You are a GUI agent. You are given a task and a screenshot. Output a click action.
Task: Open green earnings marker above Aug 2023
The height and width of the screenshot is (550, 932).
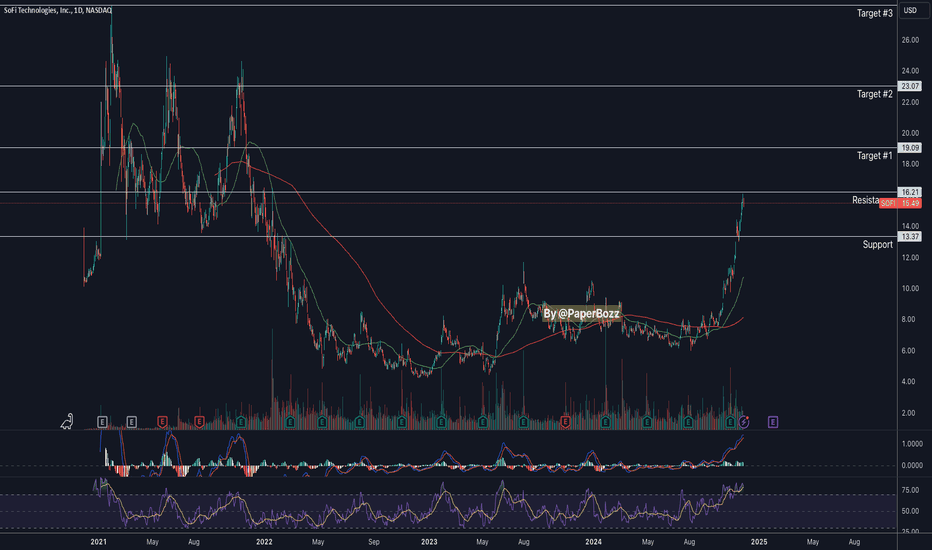523,422
